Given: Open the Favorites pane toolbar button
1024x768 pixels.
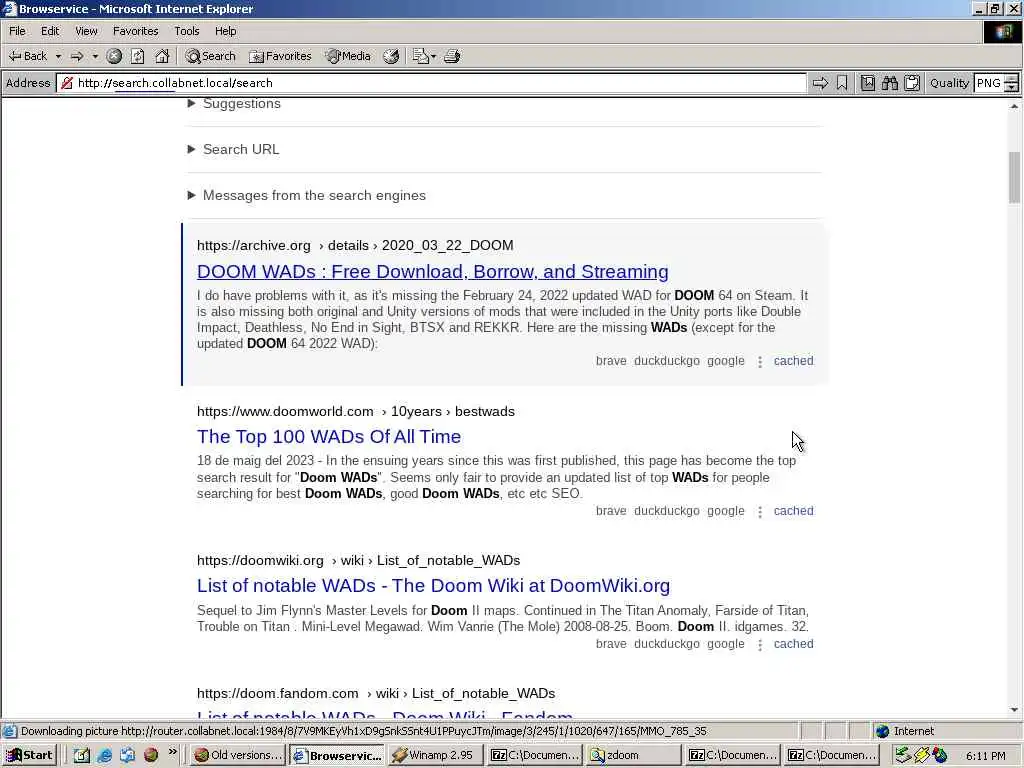Looking at the screenshot, I should click(280, 56).
